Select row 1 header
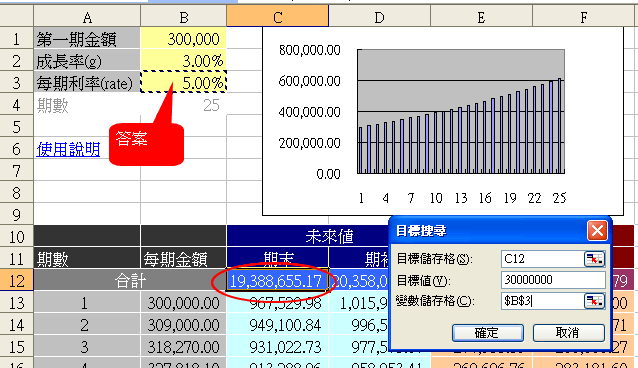638x368 pixels. pyautogui.click(x=16, y=39)
